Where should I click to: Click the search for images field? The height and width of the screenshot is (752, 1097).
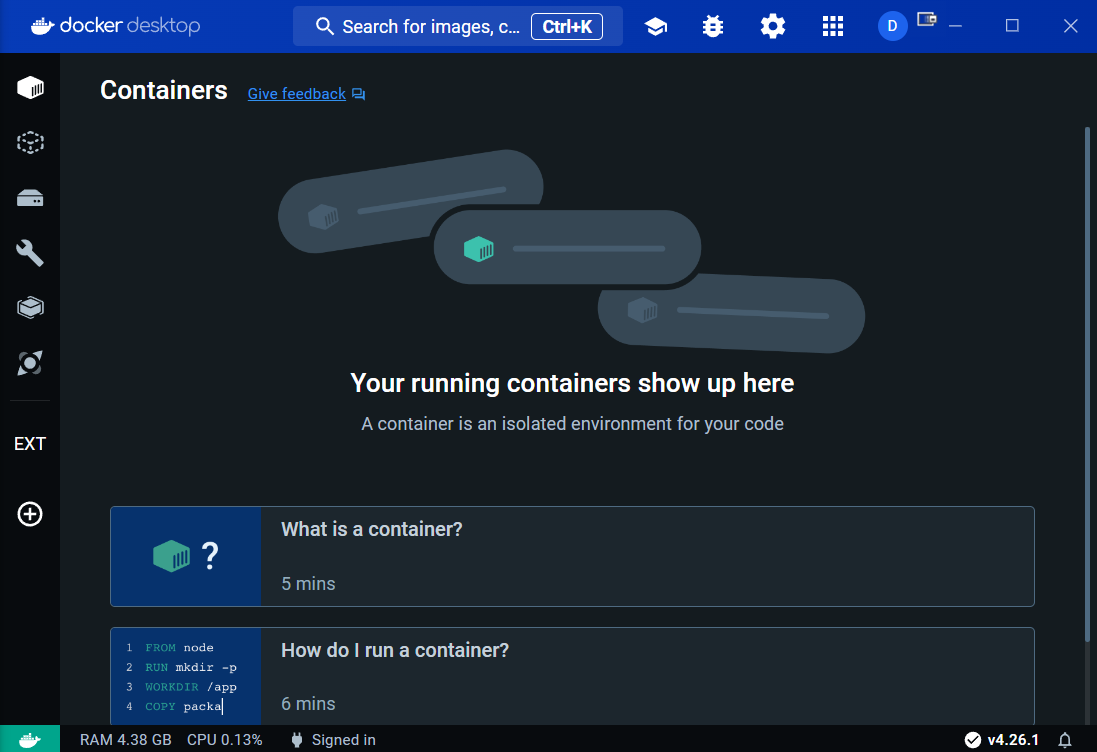430,27
